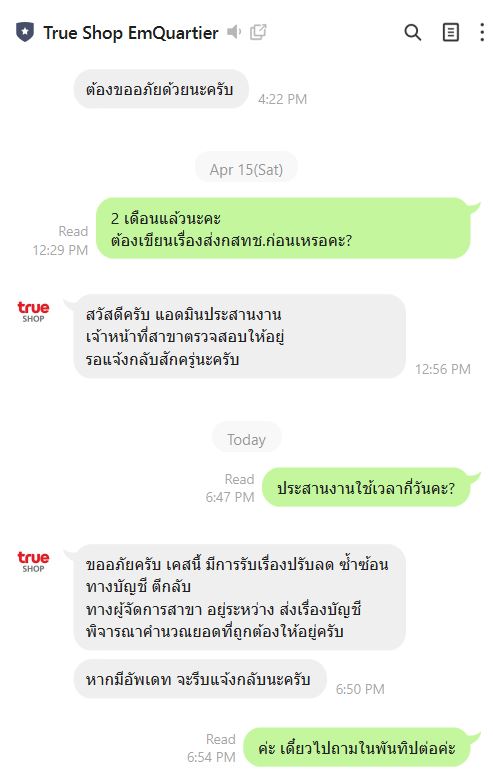
Task: Select the Apr 15(Sat) date separator
Action: (246, 170)
